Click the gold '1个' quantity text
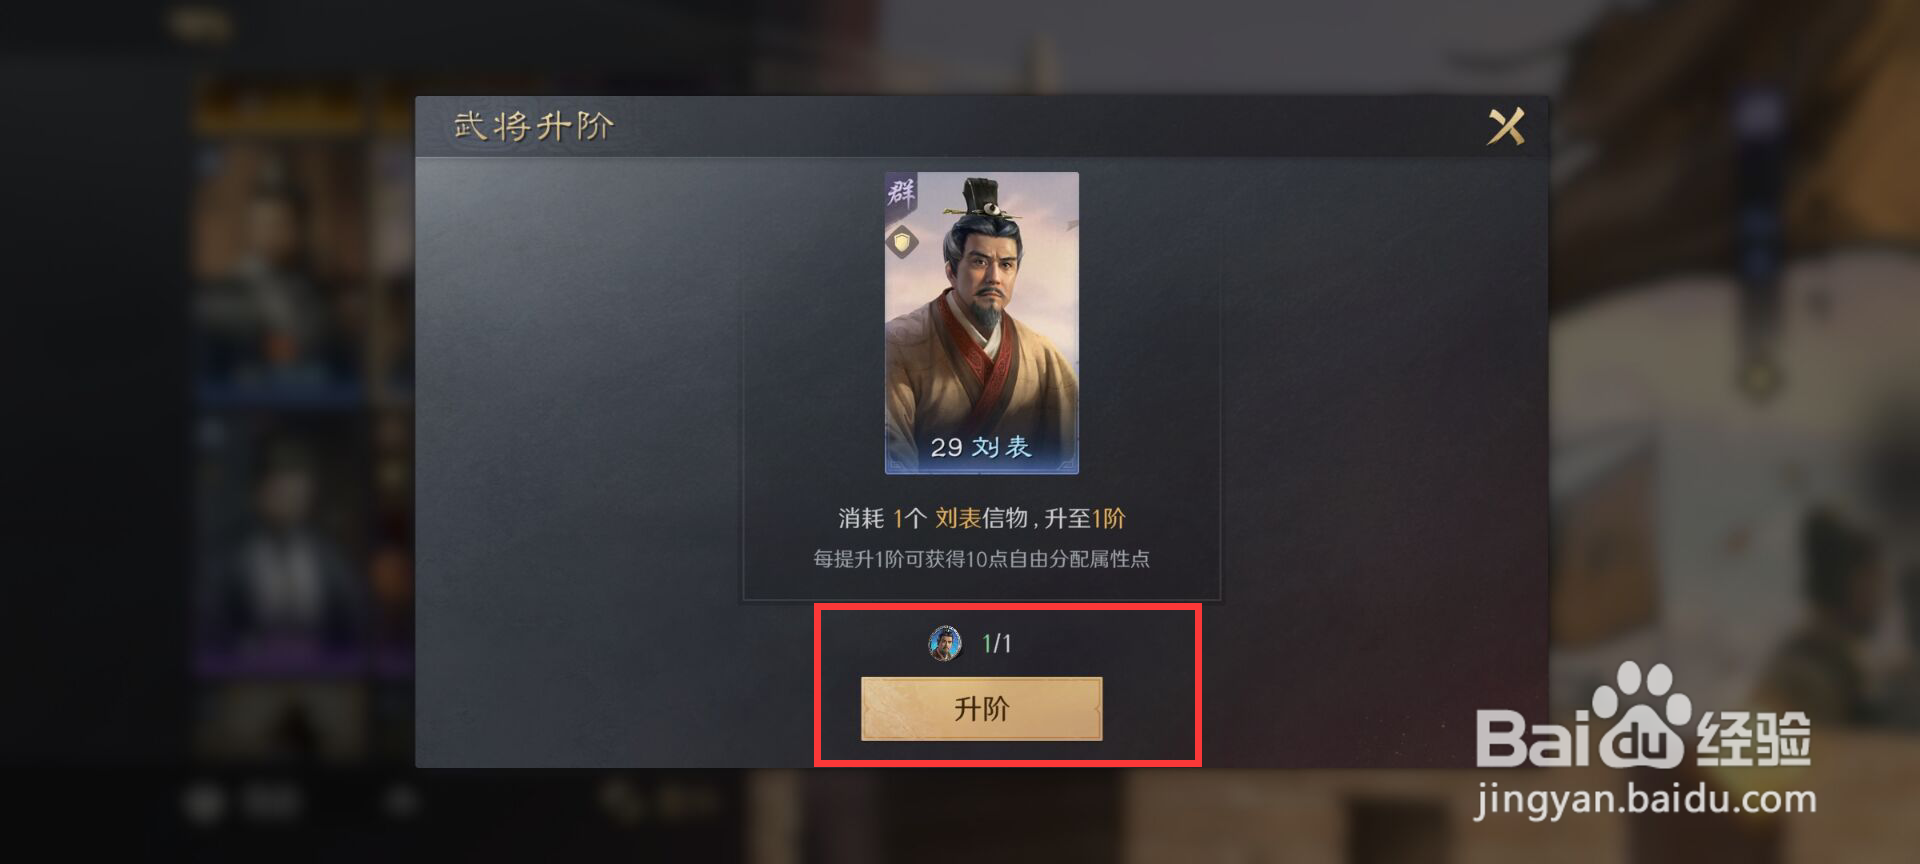Viewport: 1920px width, 864px height. pos(910,518)
